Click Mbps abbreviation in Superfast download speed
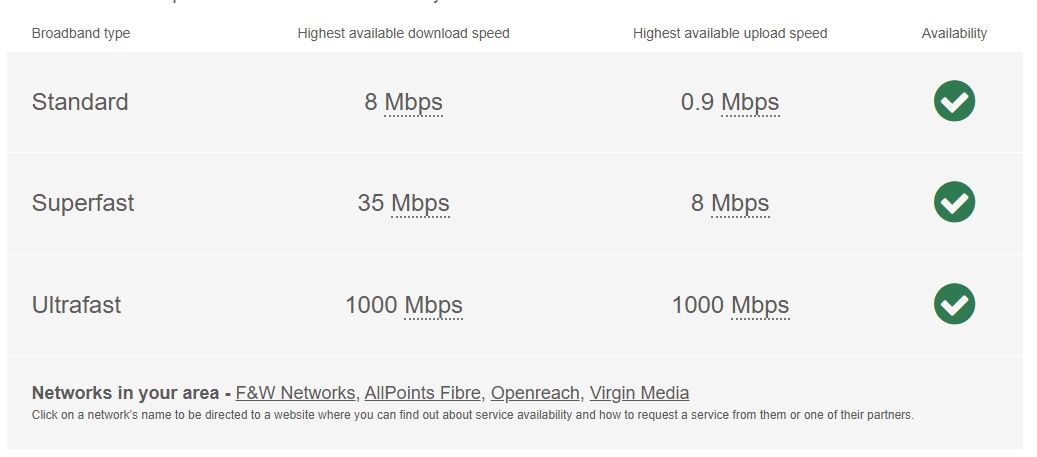This screenshot has height=457, width=1037. (x=420, y=203)
